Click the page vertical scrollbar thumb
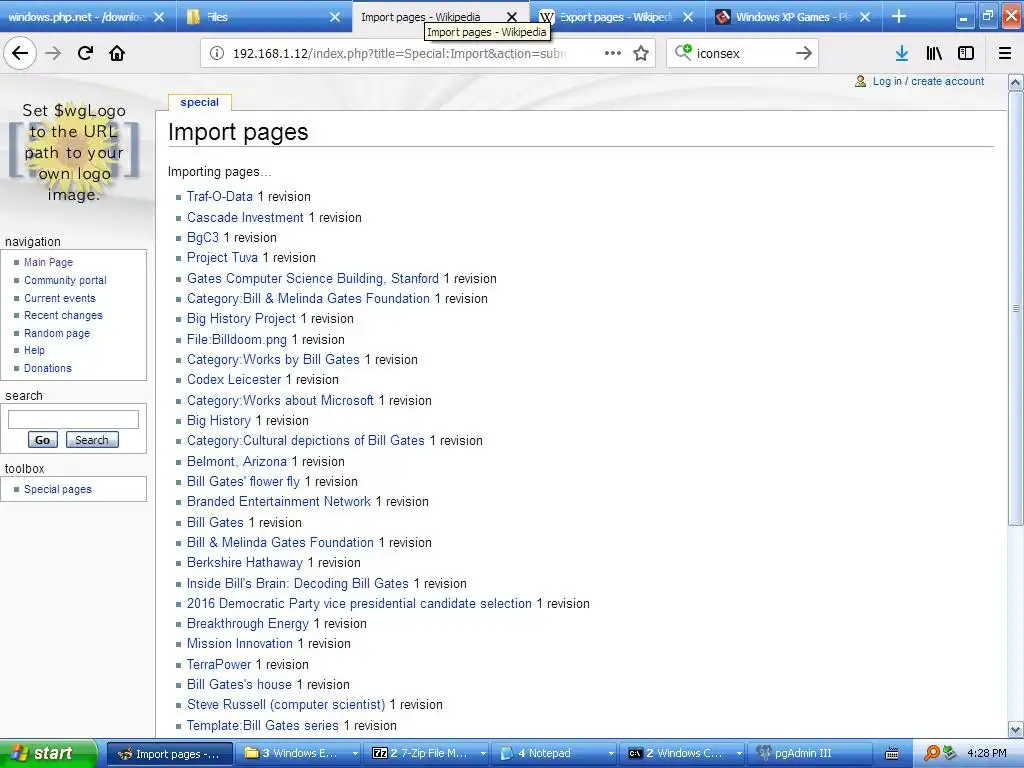This screenshot has width=1024, height=768. [x=1016, y=308]
